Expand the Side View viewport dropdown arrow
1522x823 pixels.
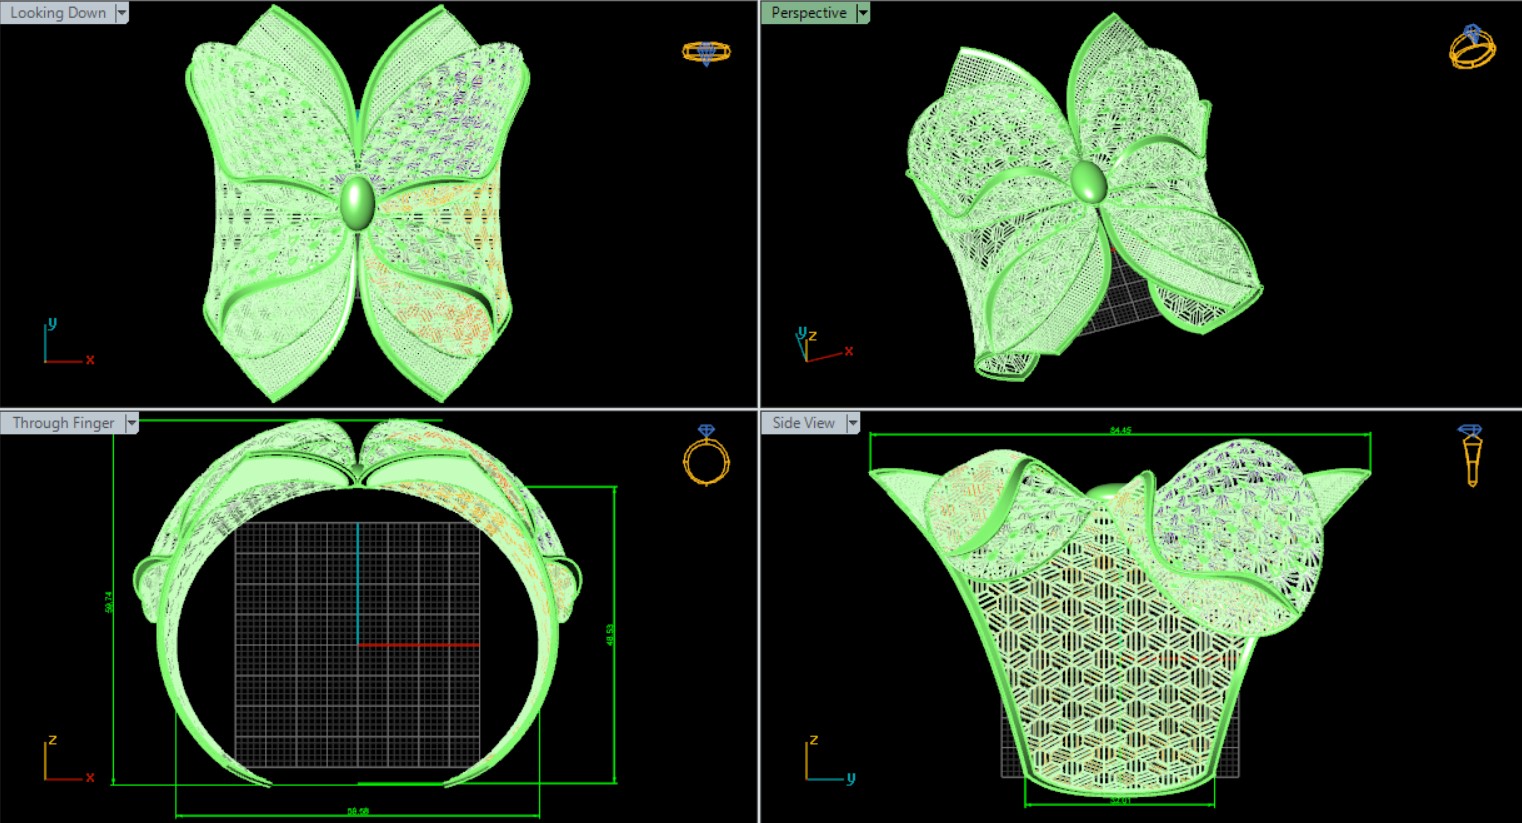coord(853,423)
